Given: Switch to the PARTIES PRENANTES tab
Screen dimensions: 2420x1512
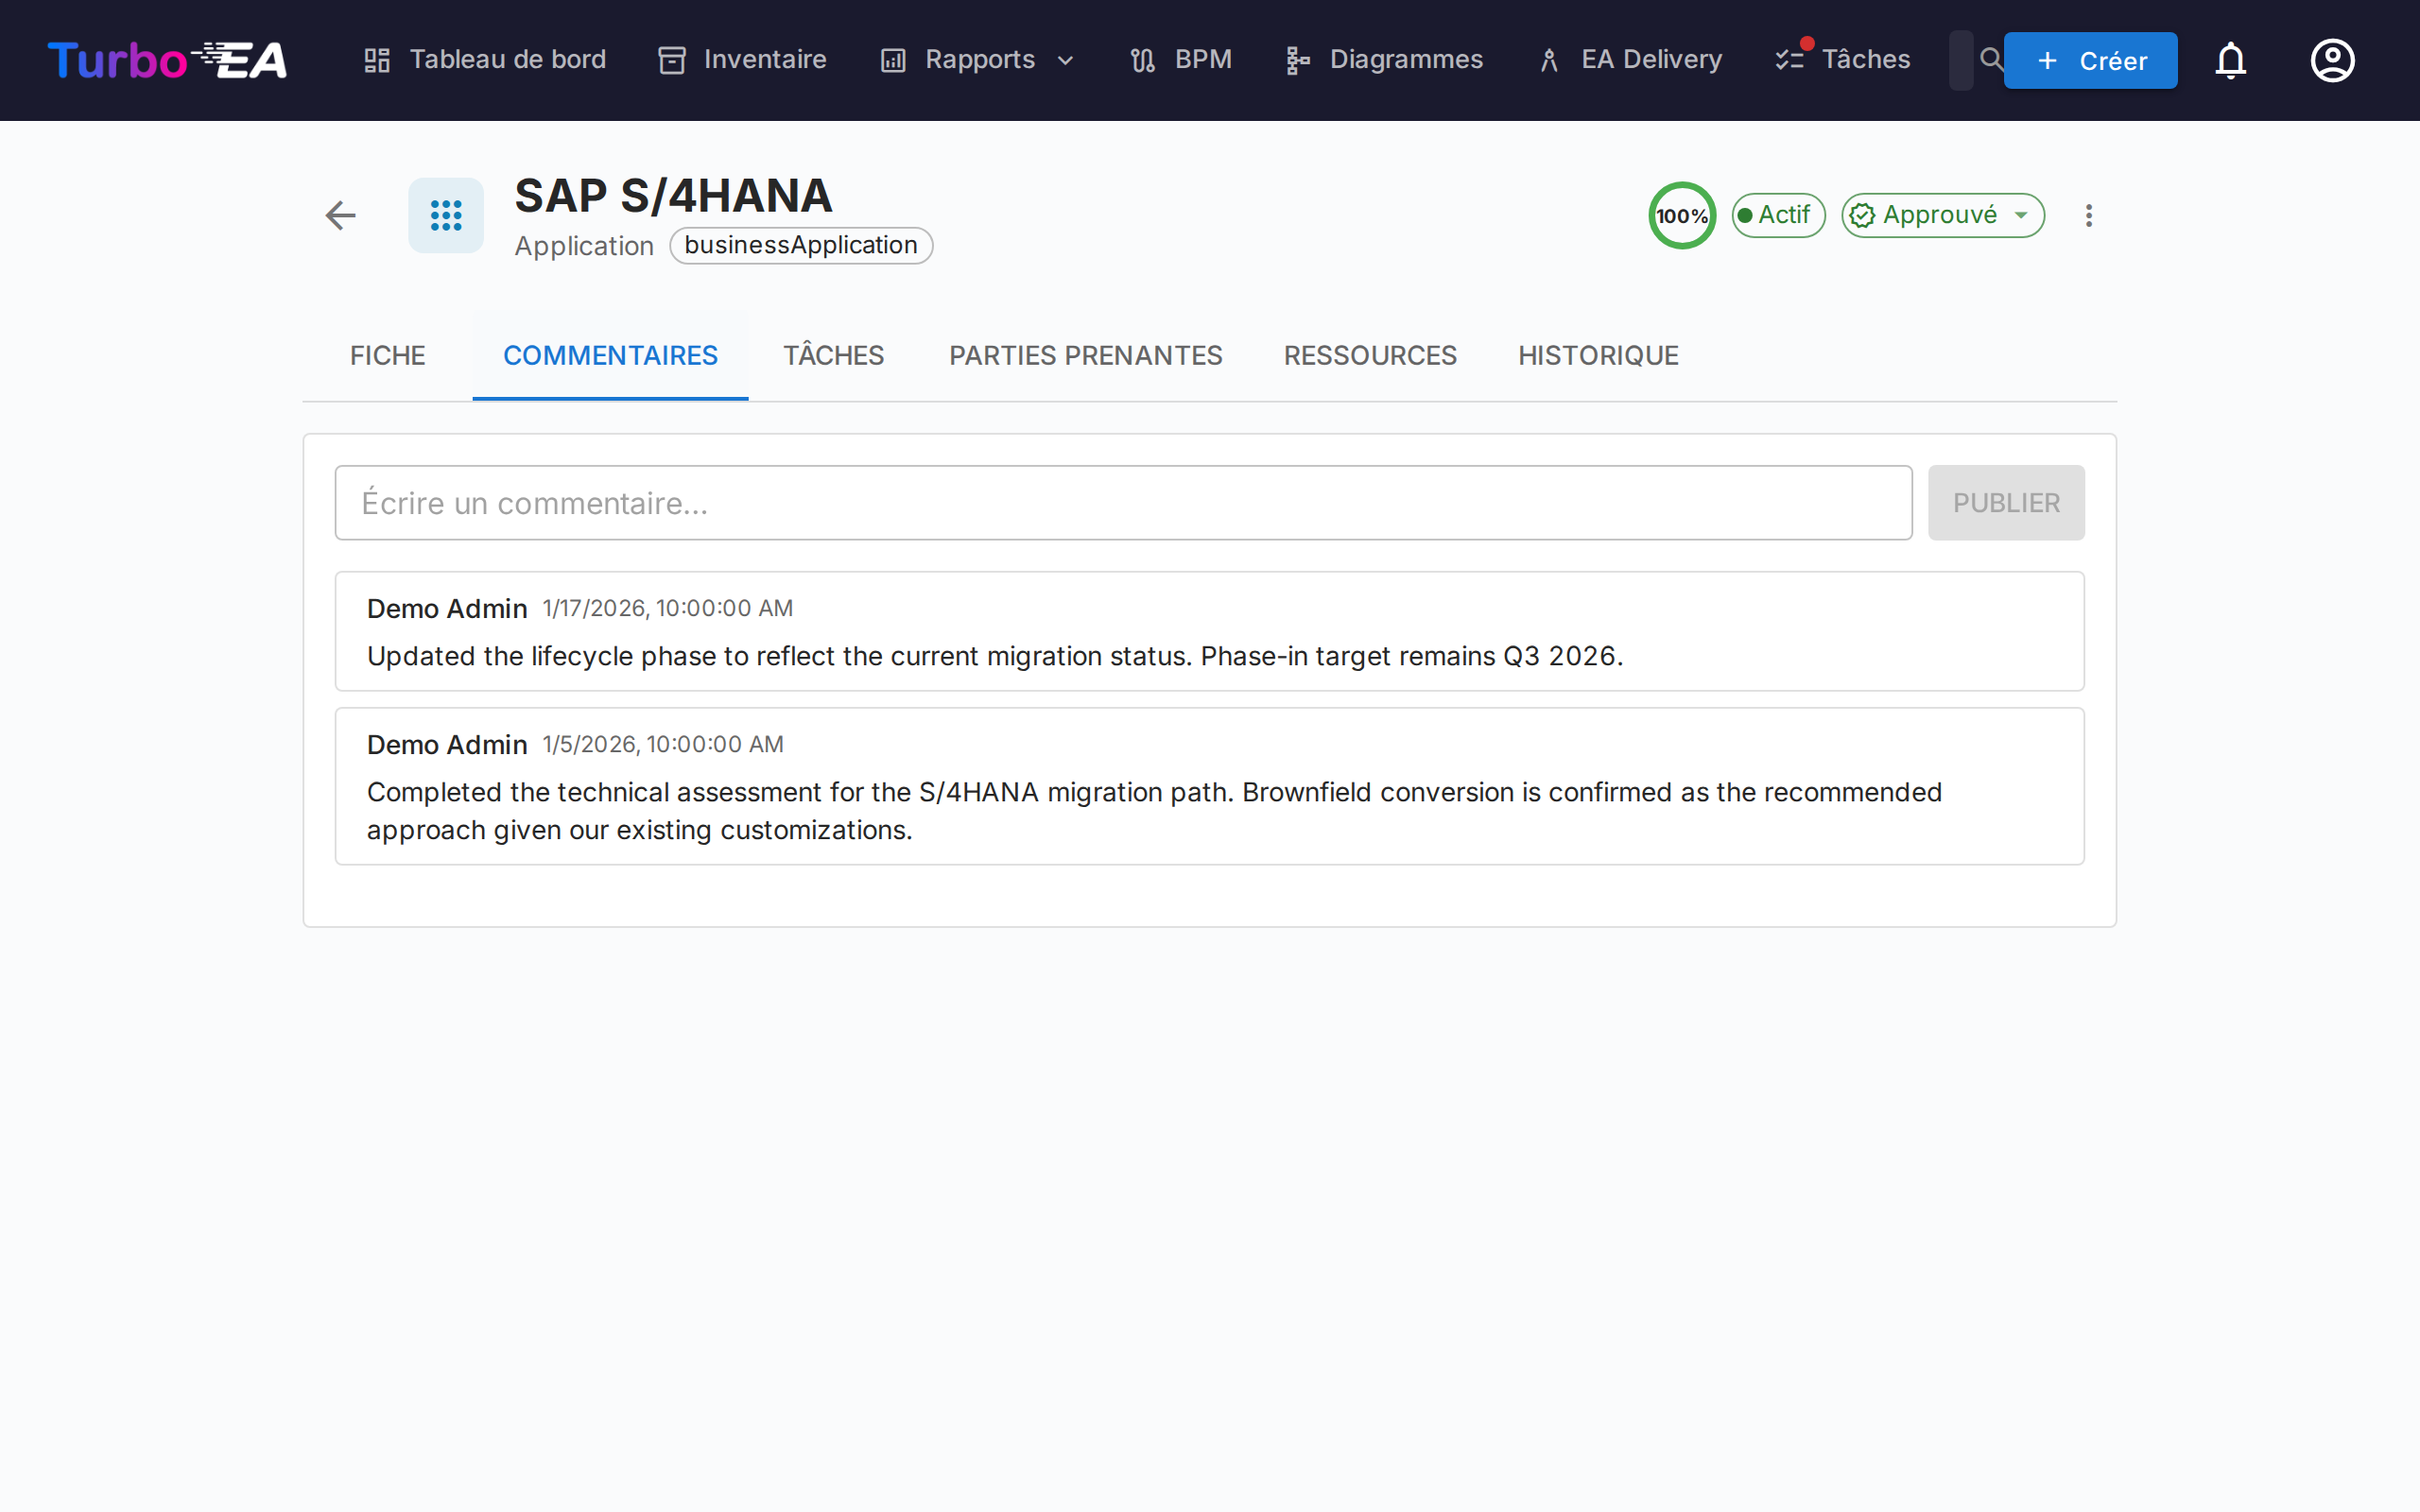Looking at the screenshot, I should coord(1085,355).
